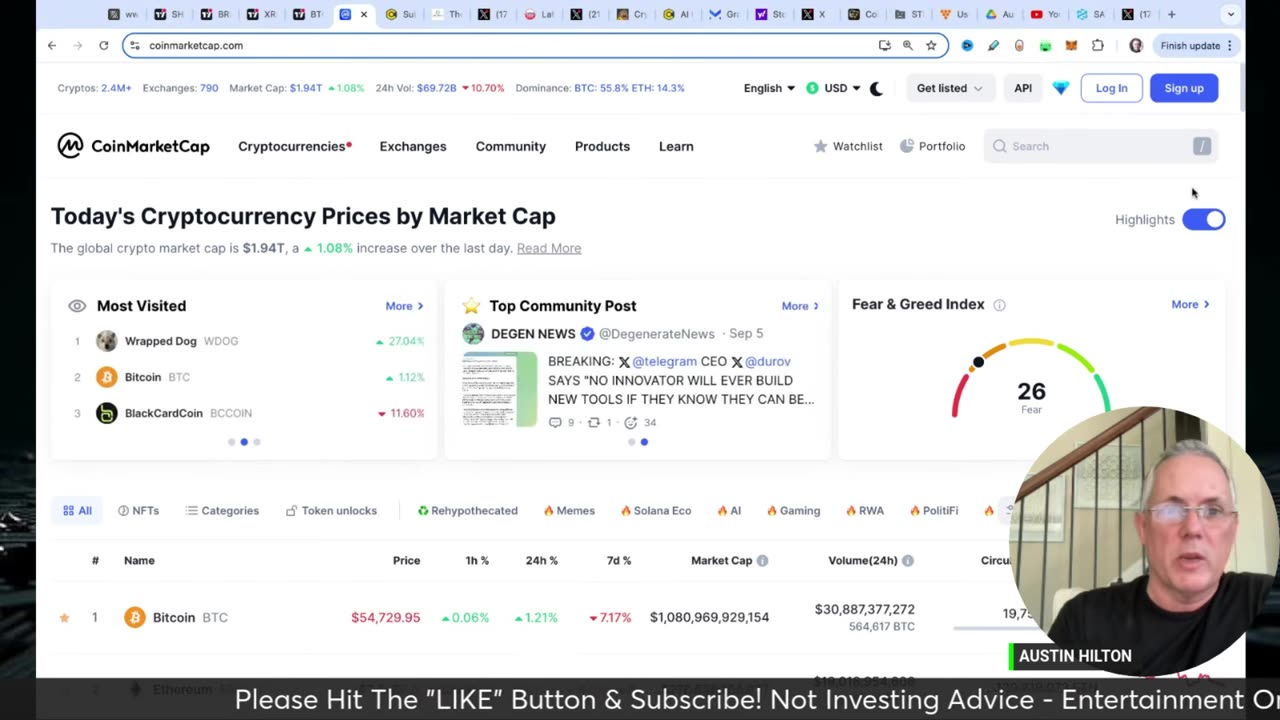
Task: Click the DEGEN NEWS avatar
Action: [473, 333]
